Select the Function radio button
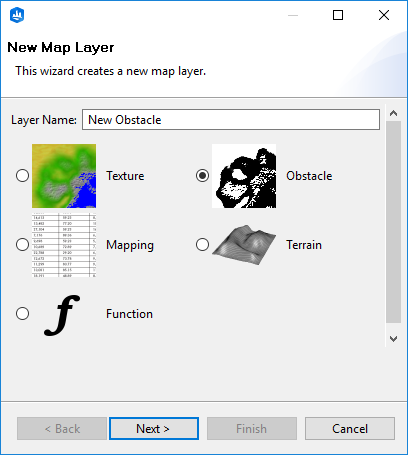The height and width of the screenshot is (455, 408). point(22,314)
